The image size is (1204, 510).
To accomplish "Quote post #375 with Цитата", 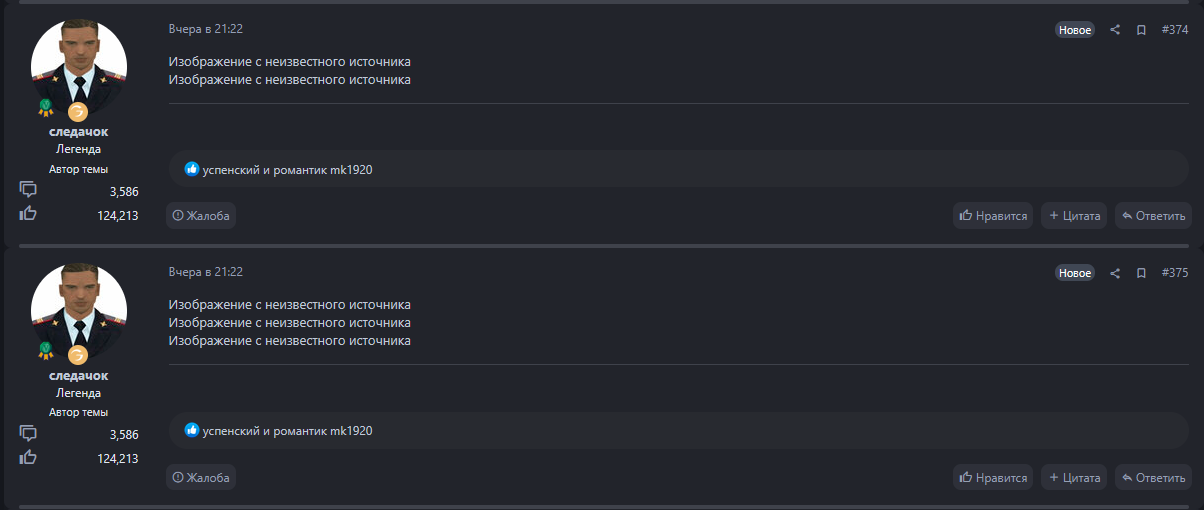I will [1074, 477].
